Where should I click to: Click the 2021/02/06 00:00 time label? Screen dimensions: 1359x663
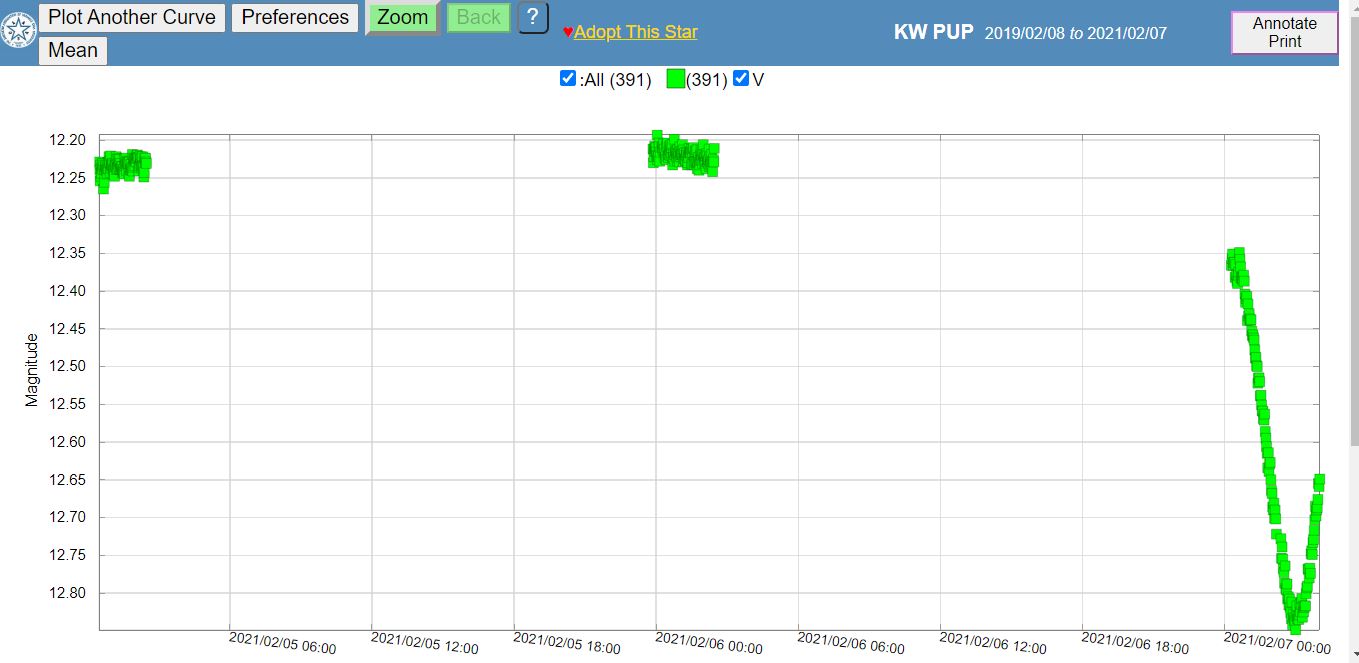coord(709,643)
